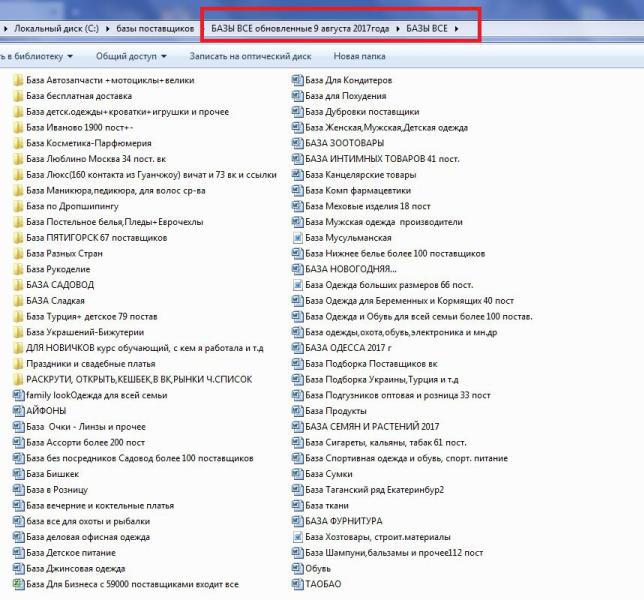
Task: Navigate to 'базы поставщиков' breadcrumb segment
Action: tap(153, 28)
